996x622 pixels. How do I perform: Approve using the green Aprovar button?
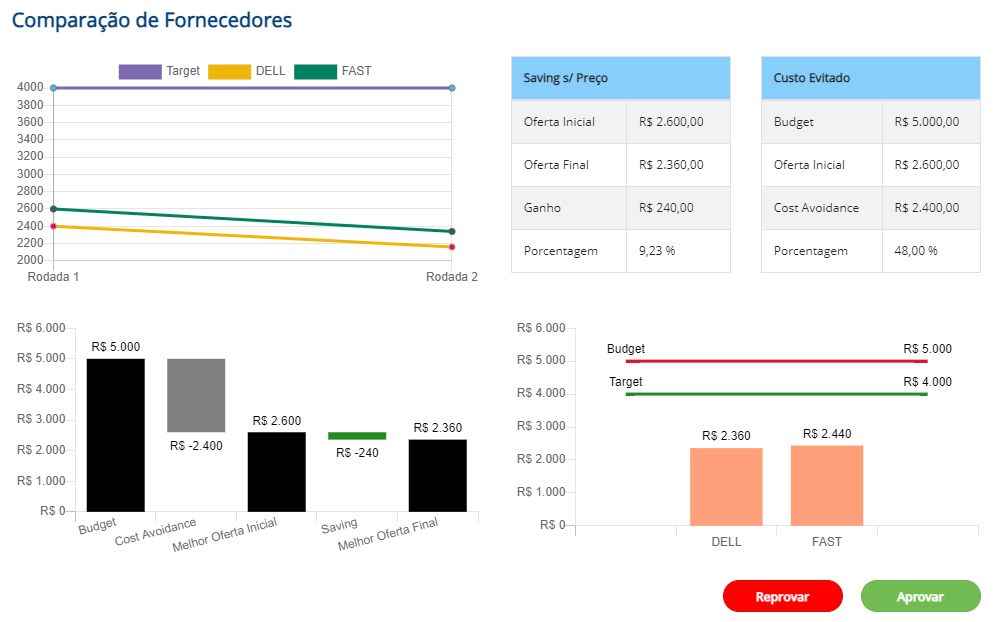pos(920,597)
